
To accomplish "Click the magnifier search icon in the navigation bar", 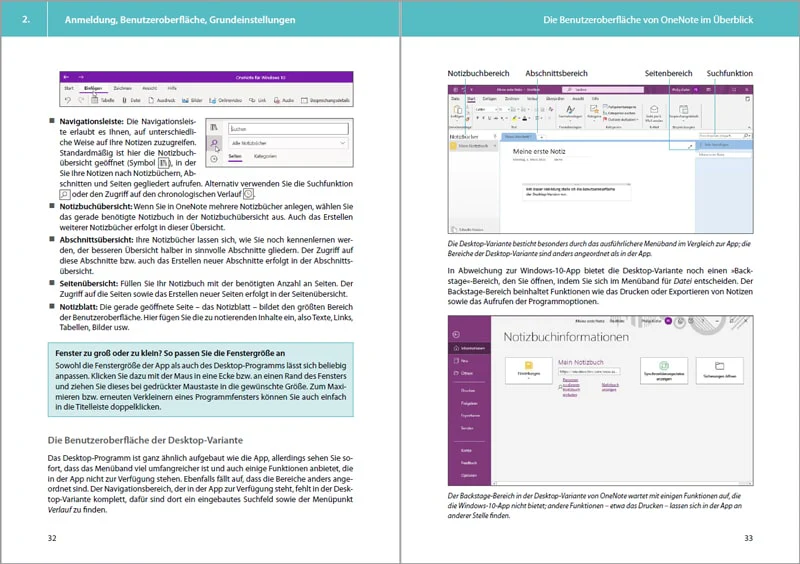I will click(214, 143).
